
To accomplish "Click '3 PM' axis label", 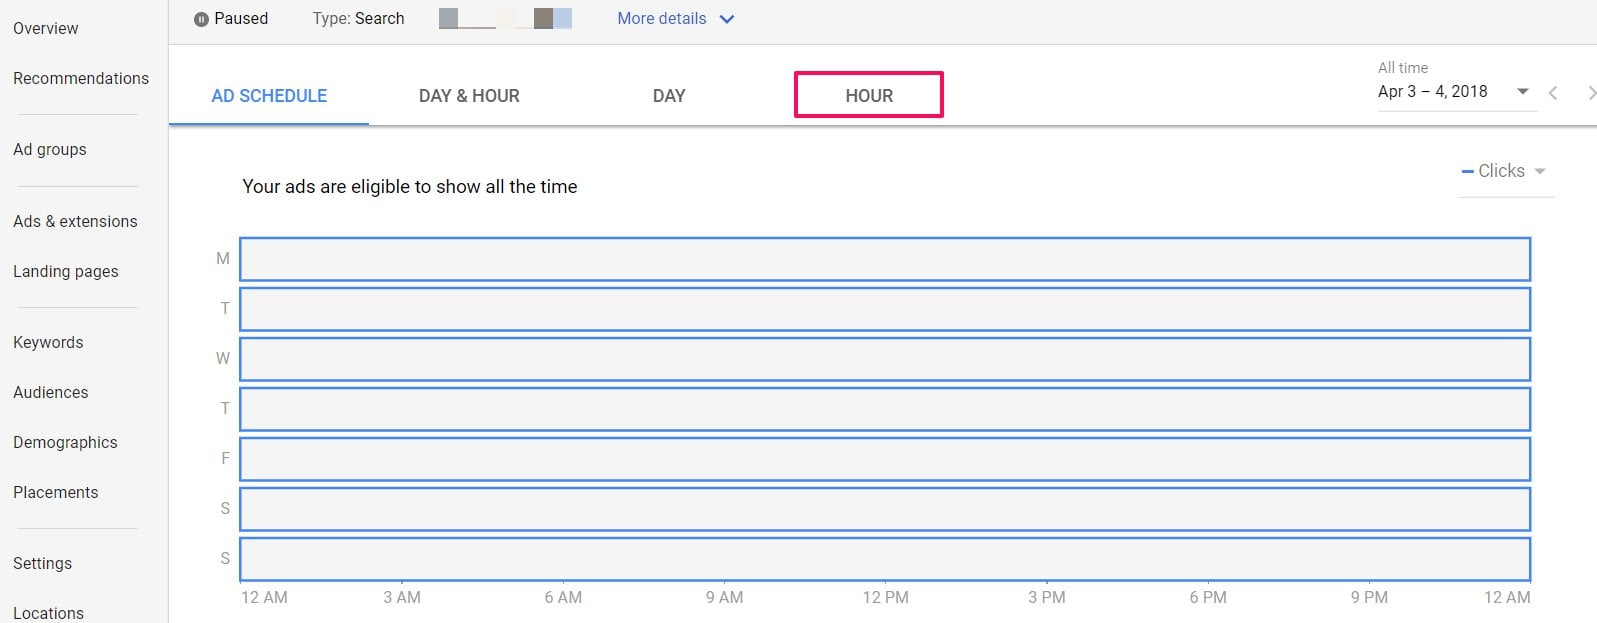I will 1047,597.
